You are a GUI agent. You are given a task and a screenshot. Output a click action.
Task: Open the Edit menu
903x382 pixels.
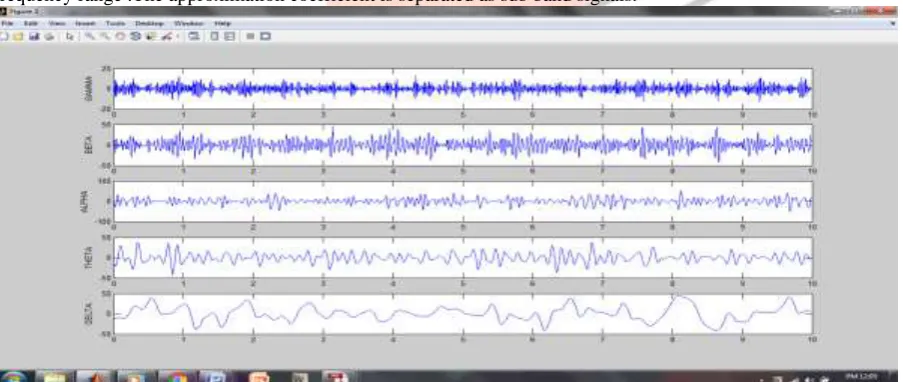(31, 24)
